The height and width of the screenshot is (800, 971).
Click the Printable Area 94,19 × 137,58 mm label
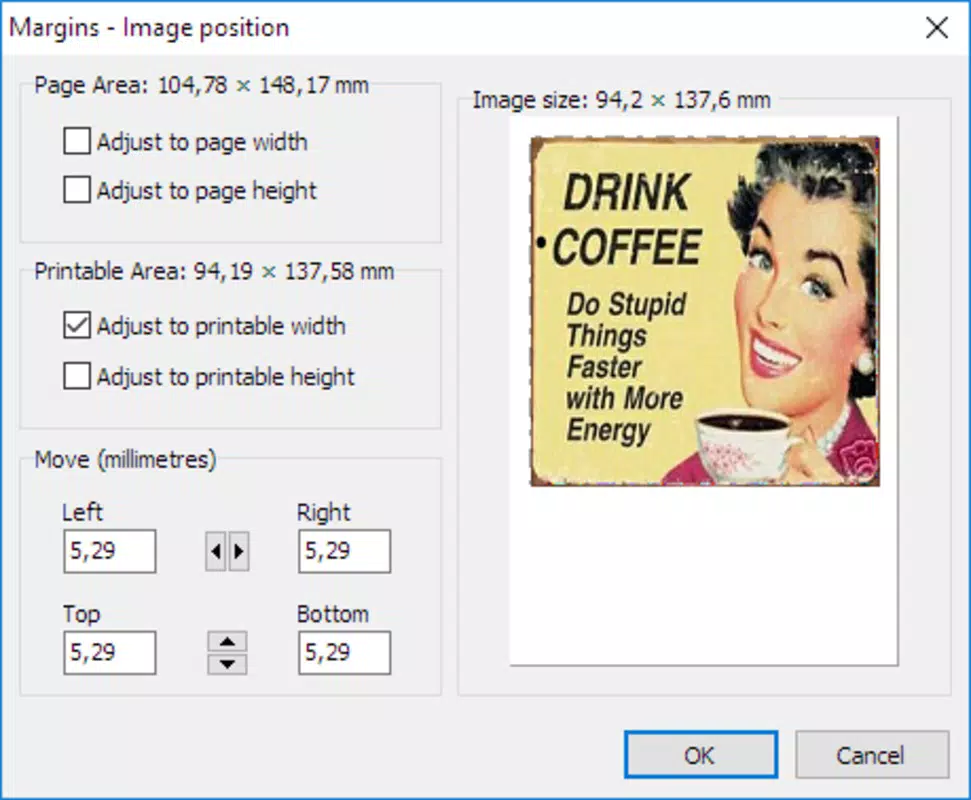pos(214,271)
